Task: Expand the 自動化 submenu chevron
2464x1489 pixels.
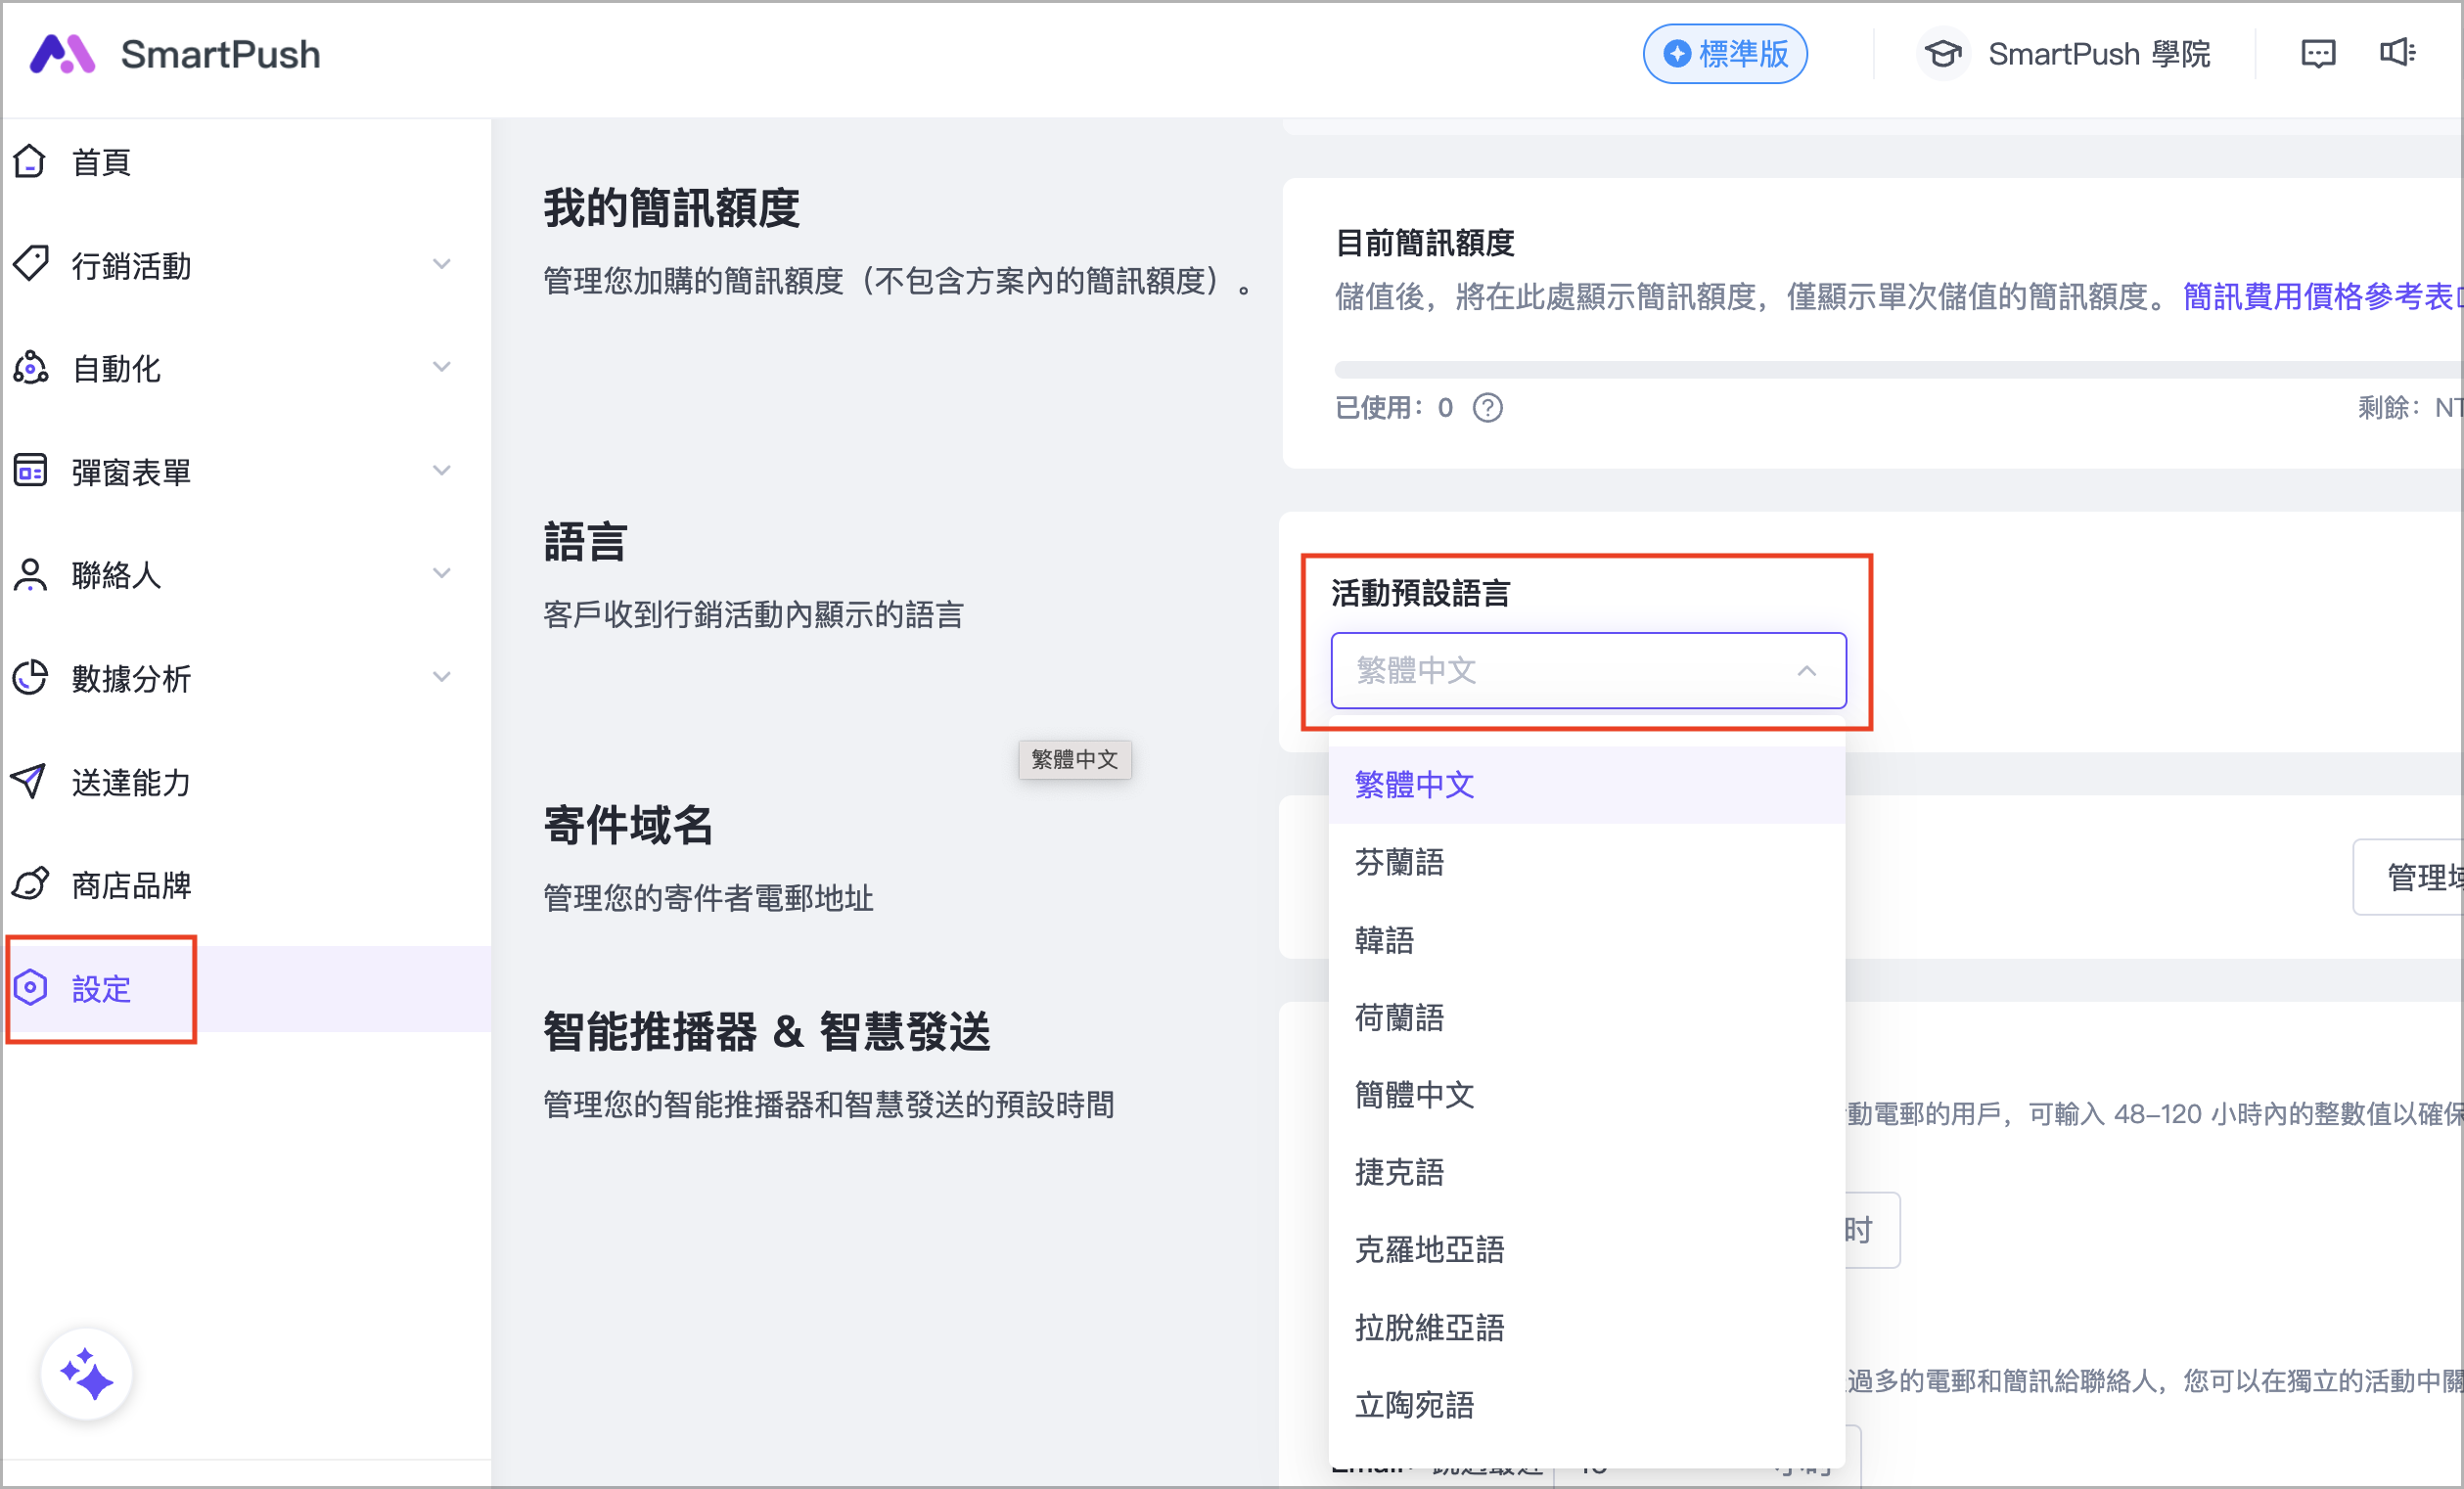Action: [441, 367]
